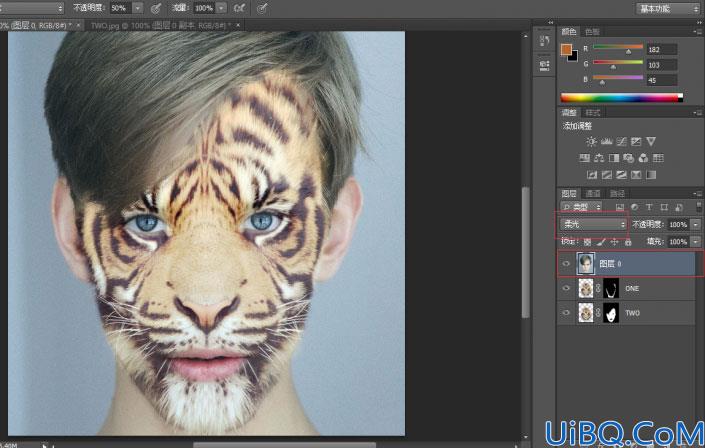Screen dimensions: 705x448
Task: Add a Vibrance adjustment (triangle icon)
Action: (x=651, y=142)
